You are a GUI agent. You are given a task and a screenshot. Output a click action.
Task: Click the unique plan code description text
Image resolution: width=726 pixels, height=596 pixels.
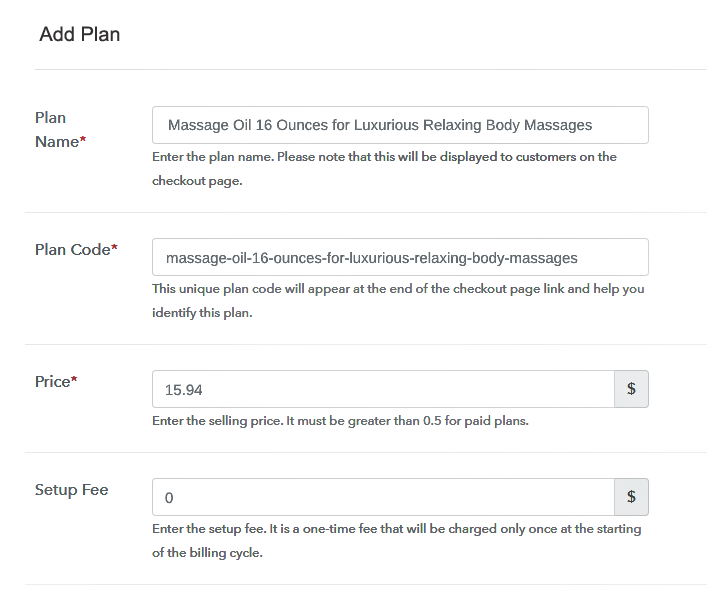pyautogui.click(x=398, y=301)
